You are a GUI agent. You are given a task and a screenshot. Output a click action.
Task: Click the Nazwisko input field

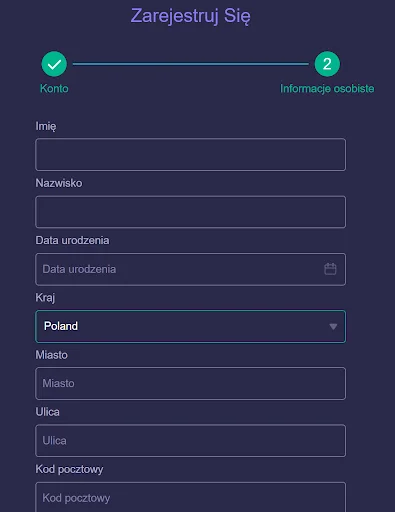(190, 212)
